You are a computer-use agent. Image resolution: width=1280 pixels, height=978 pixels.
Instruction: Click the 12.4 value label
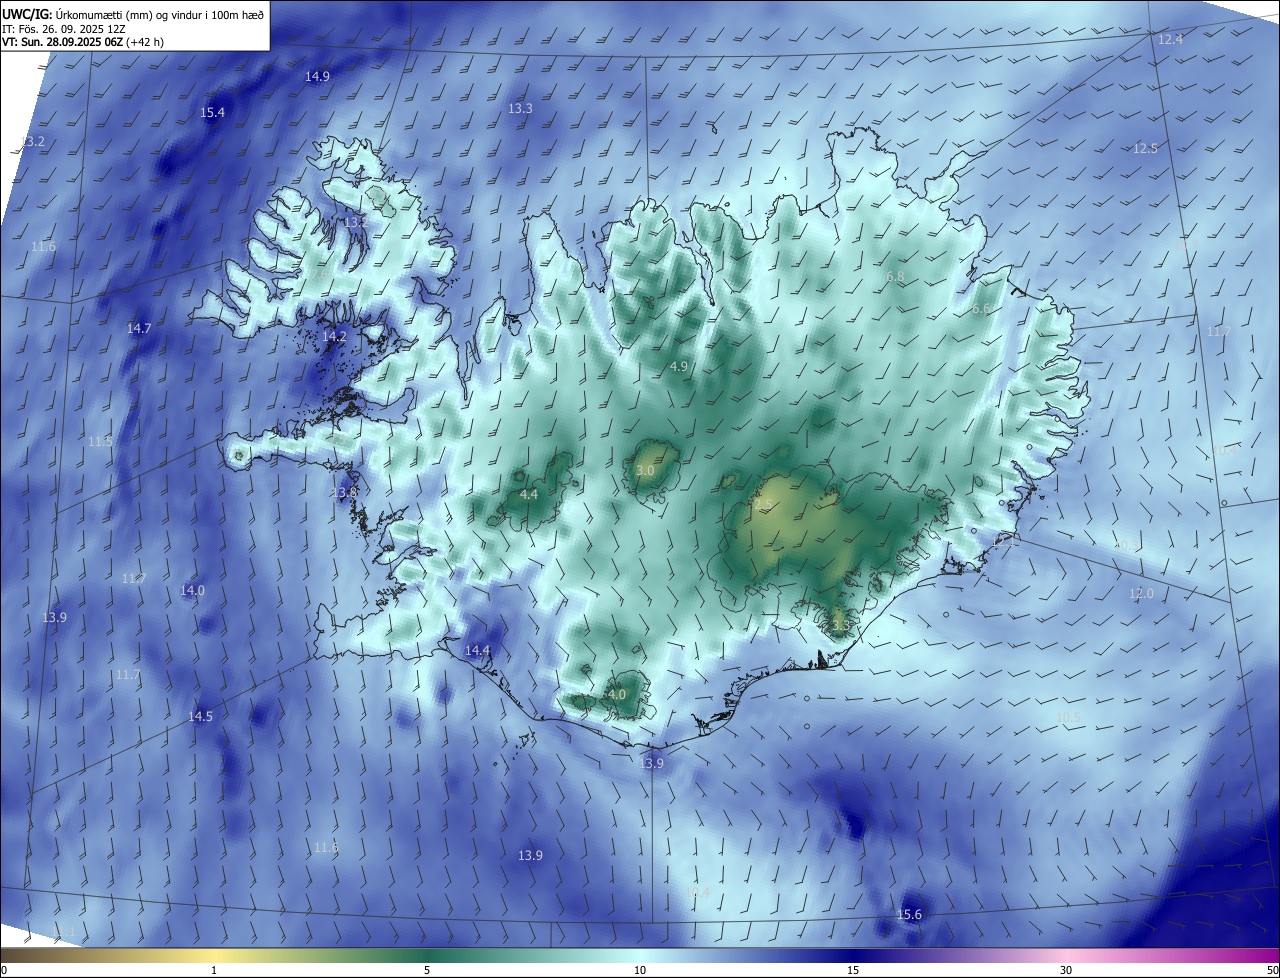[1170, 39]
